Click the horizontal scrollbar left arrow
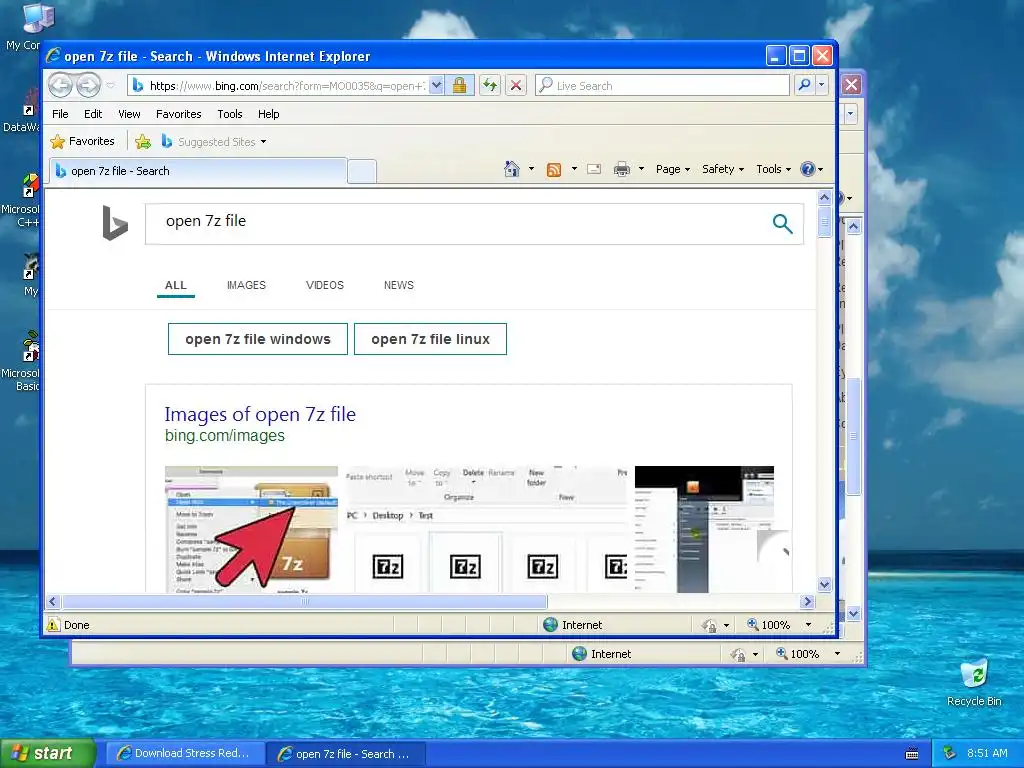The image size is (1024, 768). (x=54, y=601)
